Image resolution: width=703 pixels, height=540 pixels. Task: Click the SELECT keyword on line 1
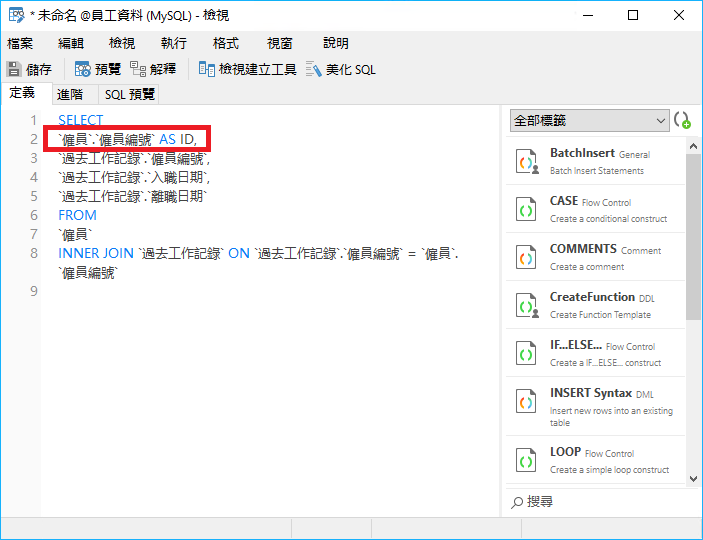pyautogui.click(x=81, y=120)
